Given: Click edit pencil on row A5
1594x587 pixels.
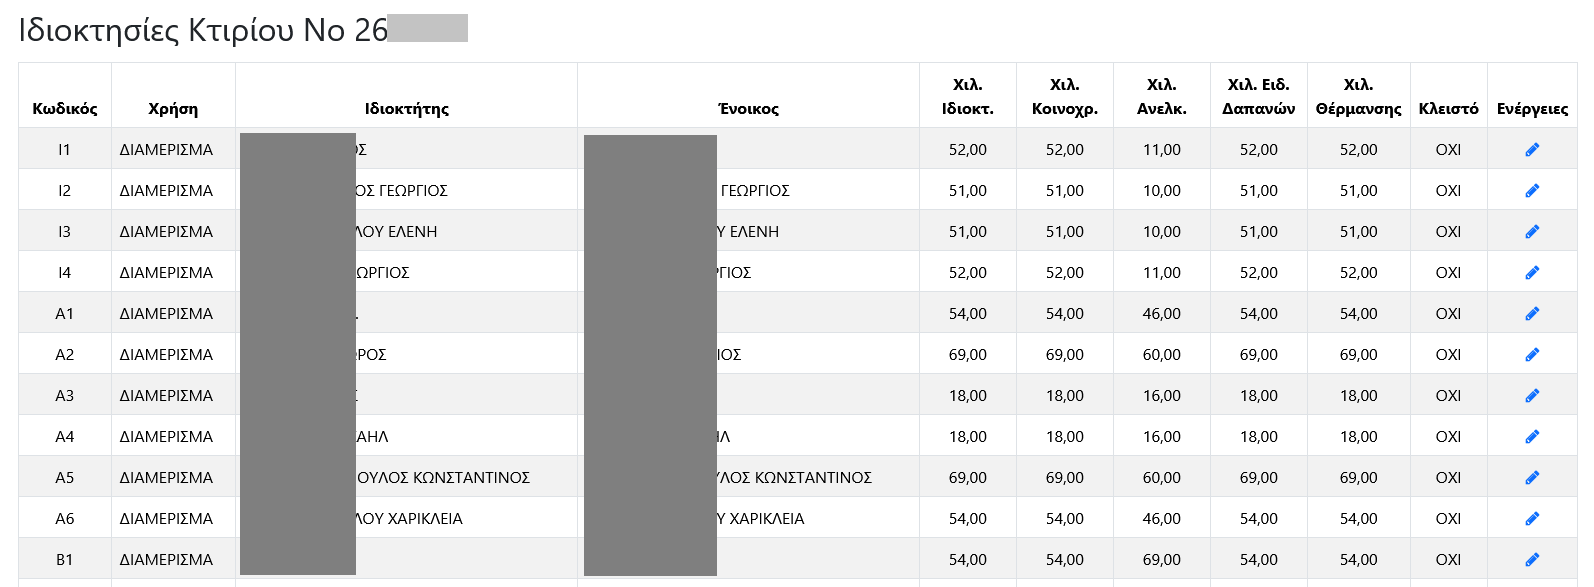Looking at the screenshot, I should pyautogui.click(x=1531, y=478).
